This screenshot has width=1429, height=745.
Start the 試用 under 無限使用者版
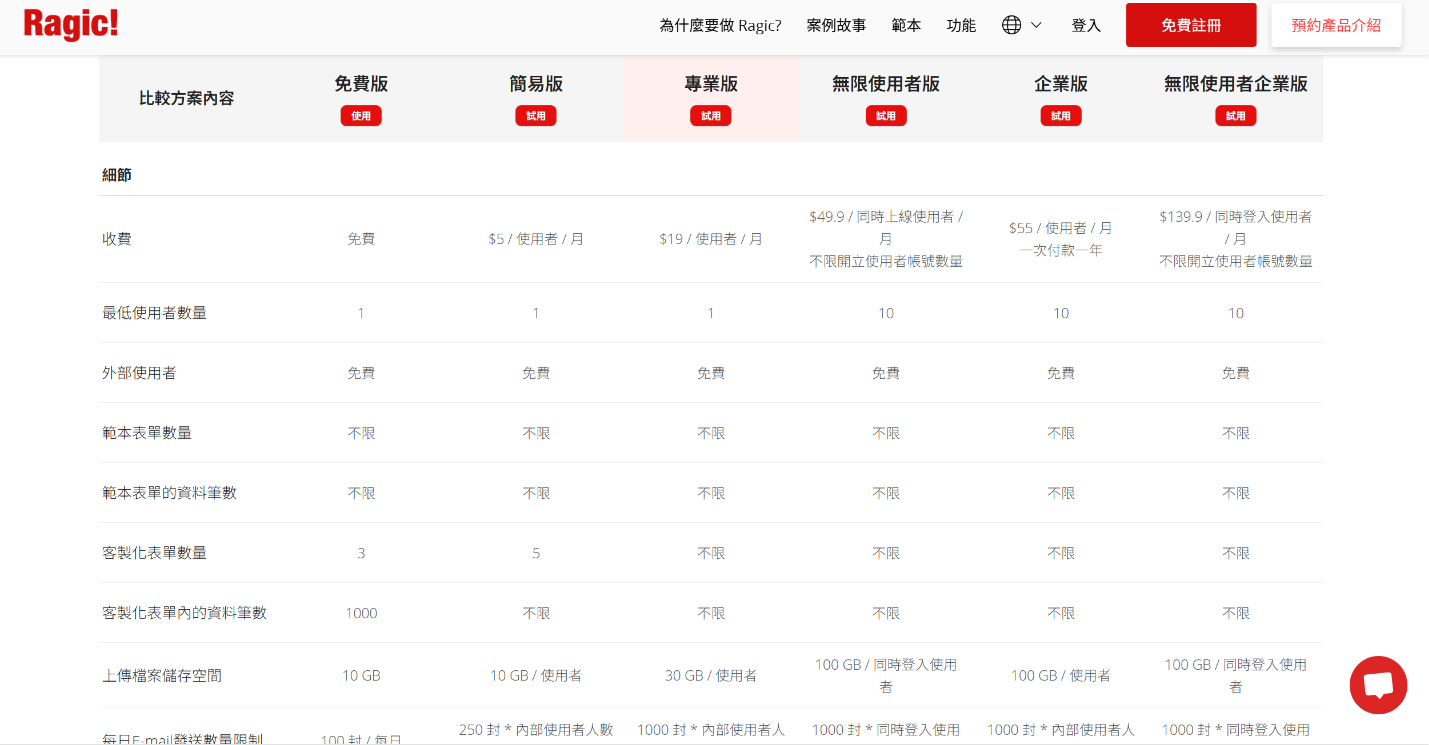tap(886, 116)
